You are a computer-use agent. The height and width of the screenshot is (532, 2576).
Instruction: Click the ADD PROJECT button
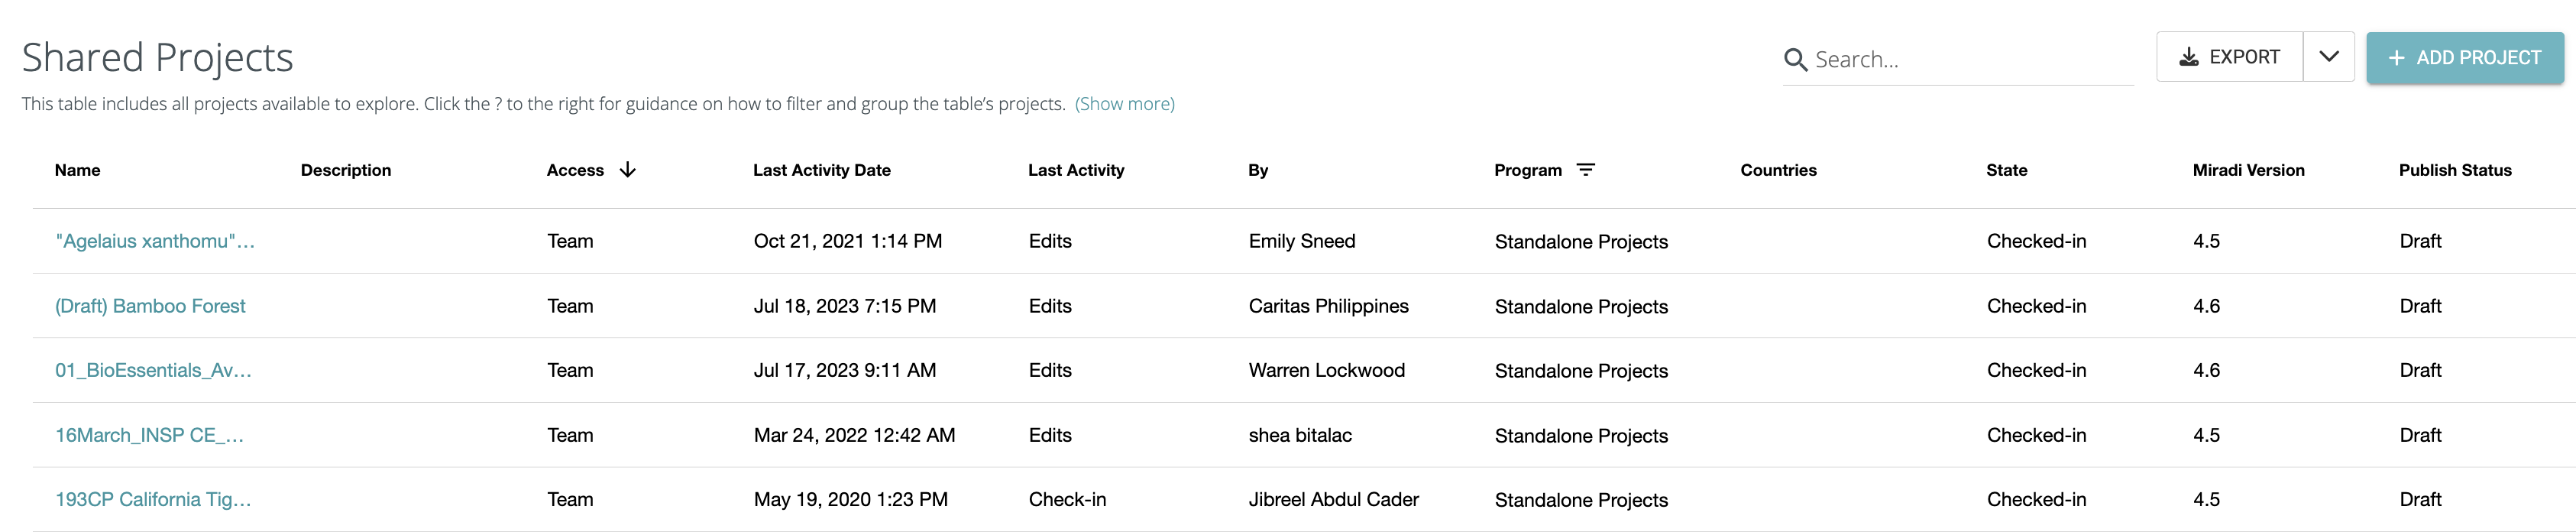(x=2466, y=58)
